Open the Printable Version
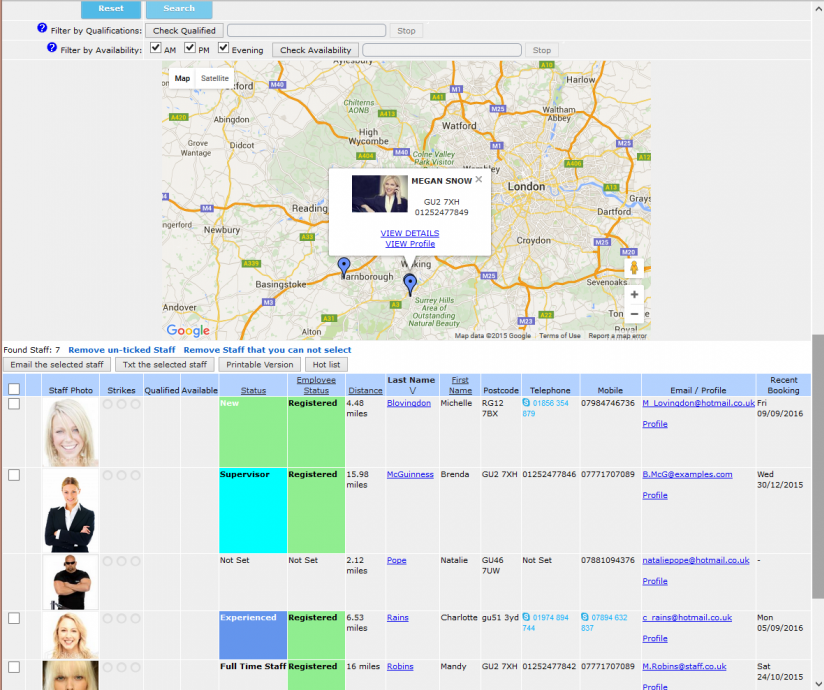 pyautogui.click(x=260, y=365)
